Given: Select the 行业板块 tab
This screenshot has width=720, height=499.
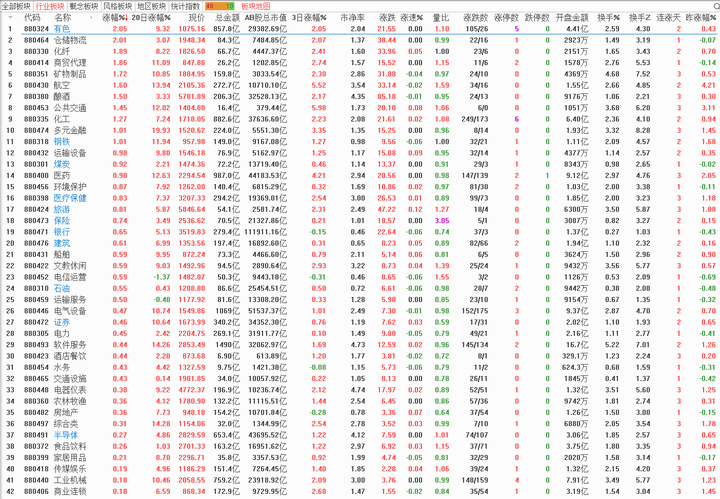Looking at the screenshot, I should pyautogui.click(x=50, y=6).
